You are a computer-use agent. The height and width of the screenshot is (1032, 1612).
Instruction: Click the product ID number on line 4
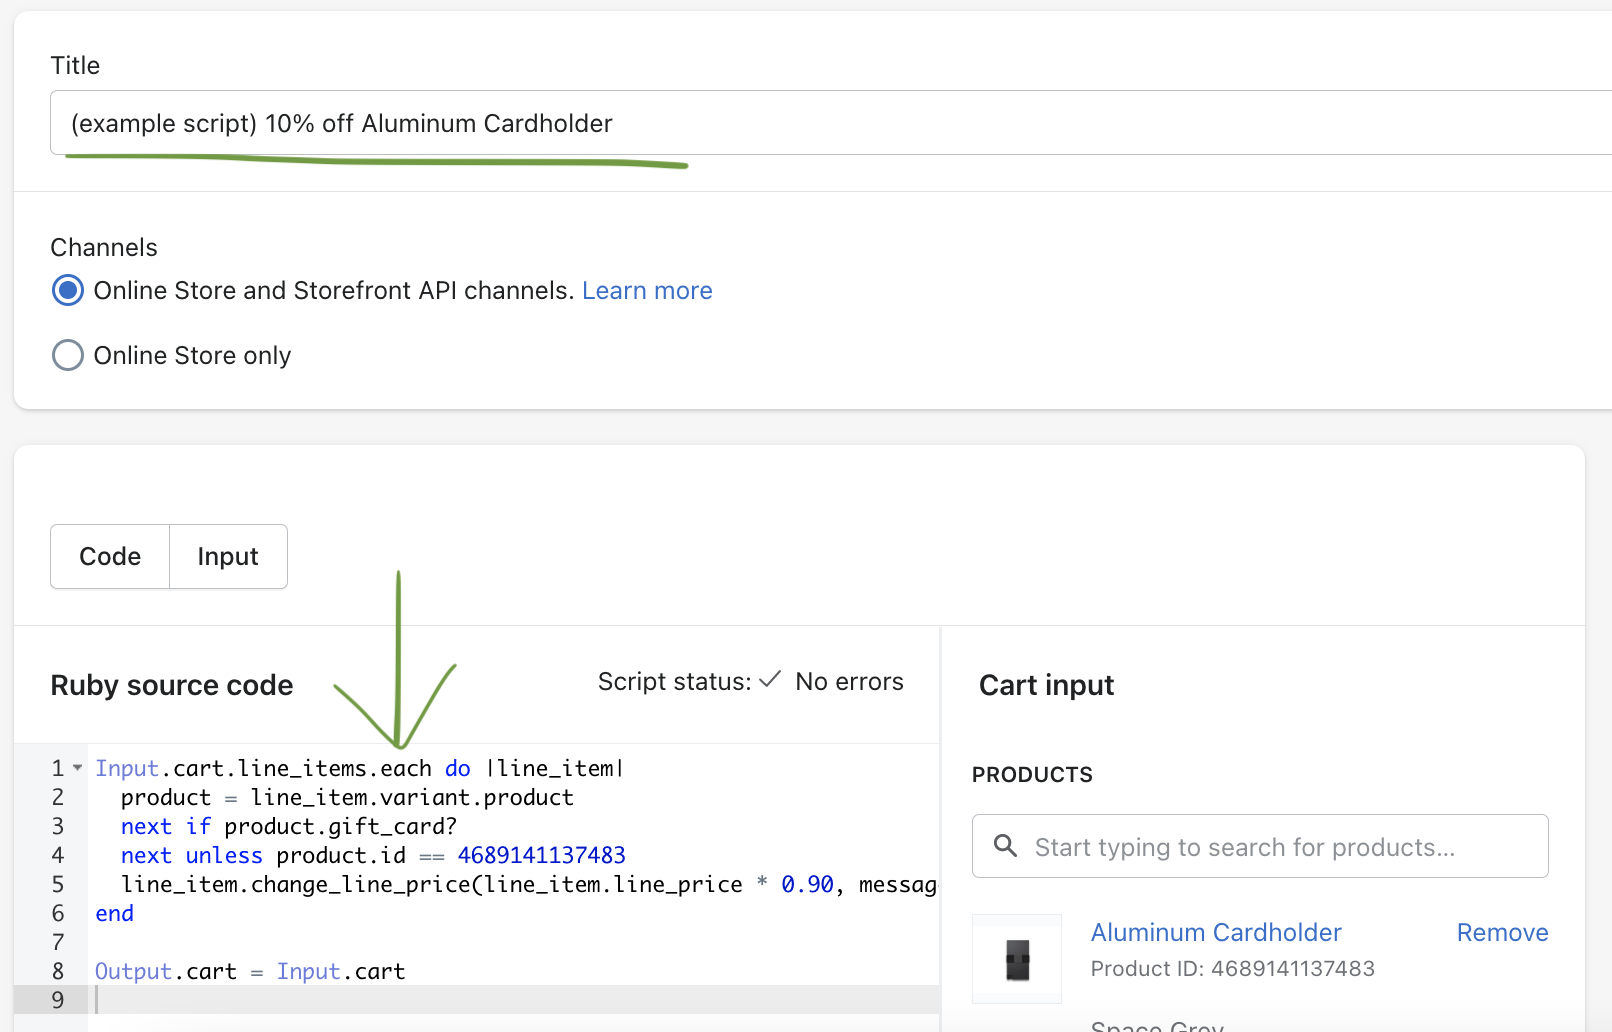click(x=541, y=855)
